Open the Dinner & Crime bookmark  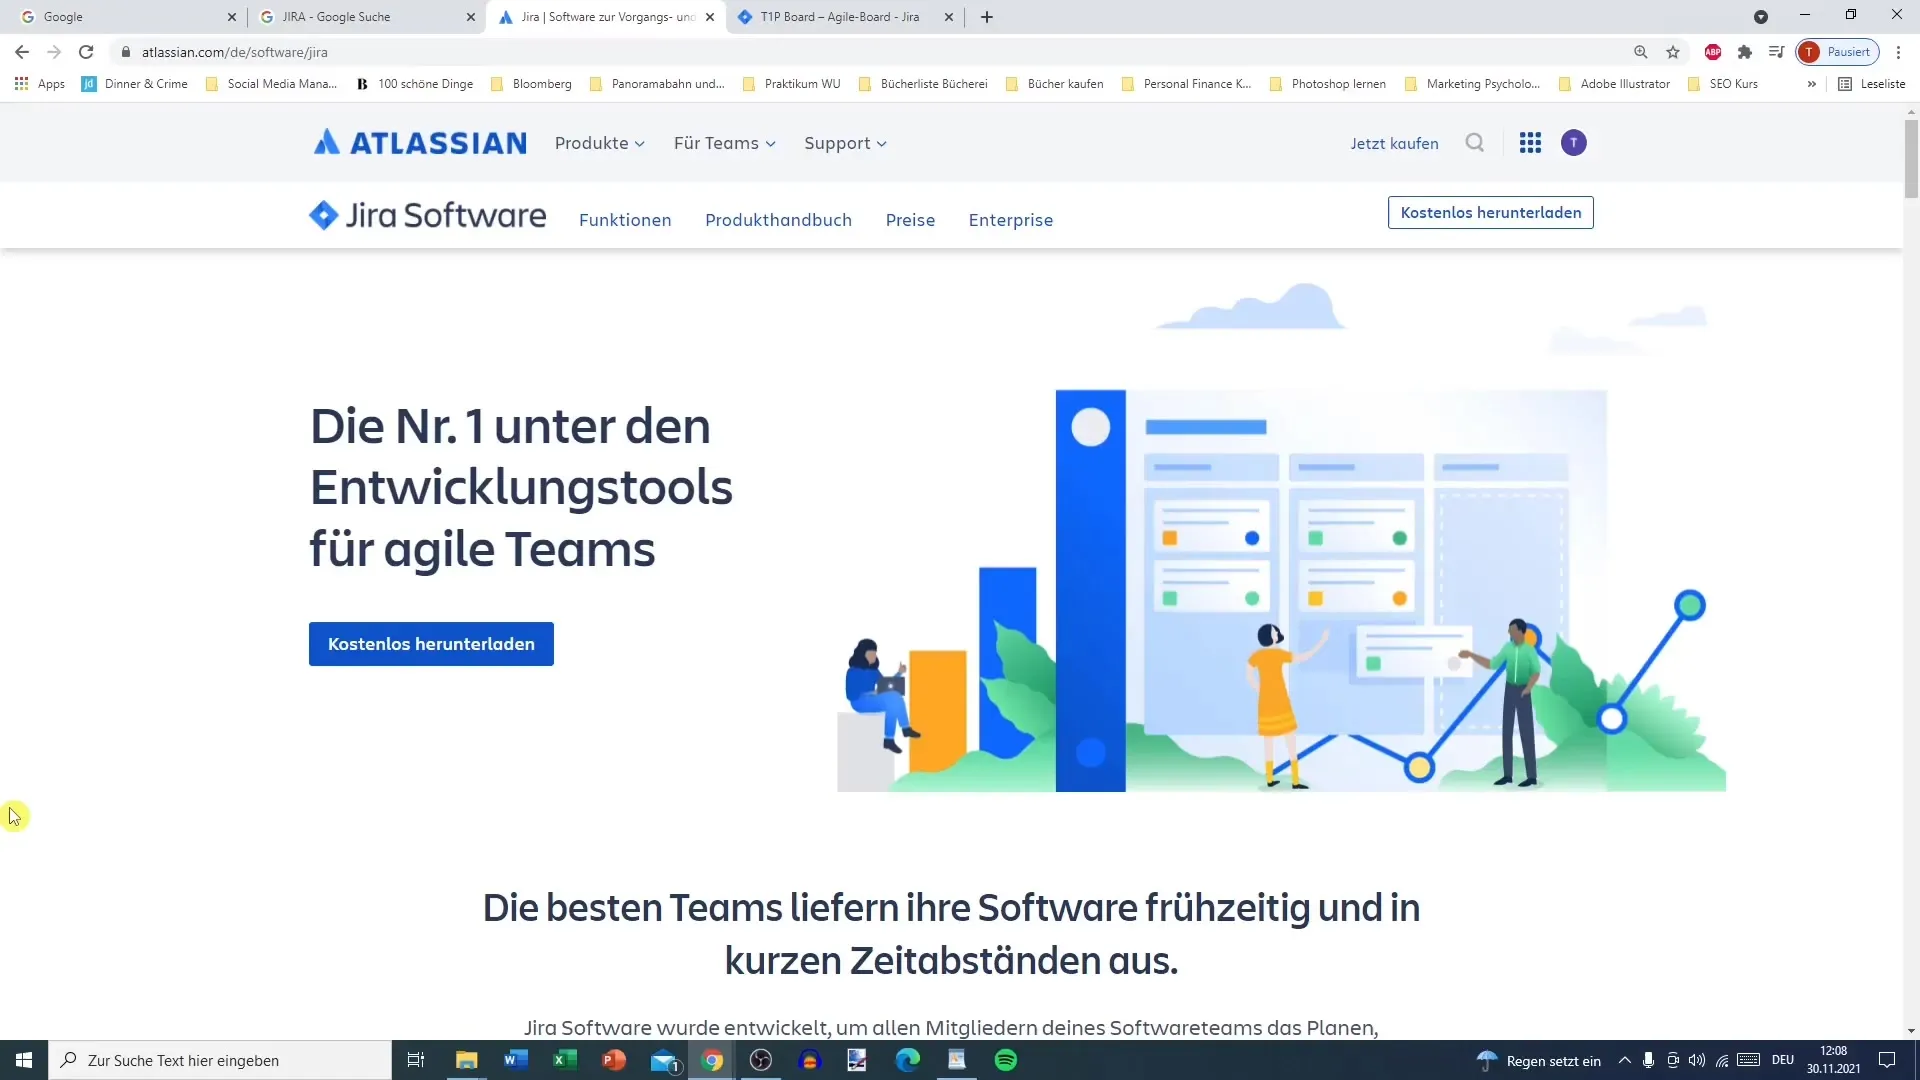[135, 84]
